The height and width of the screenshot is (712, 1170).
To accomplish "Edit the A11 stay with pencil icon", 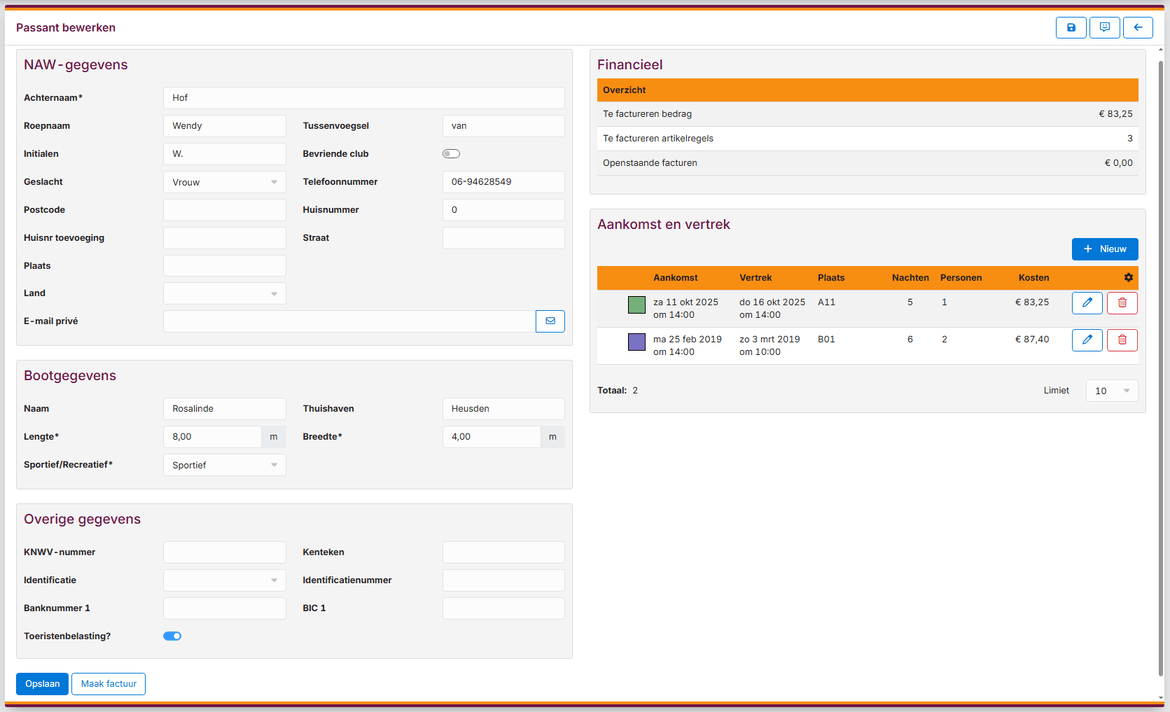I will click(x=1087, y=303).
